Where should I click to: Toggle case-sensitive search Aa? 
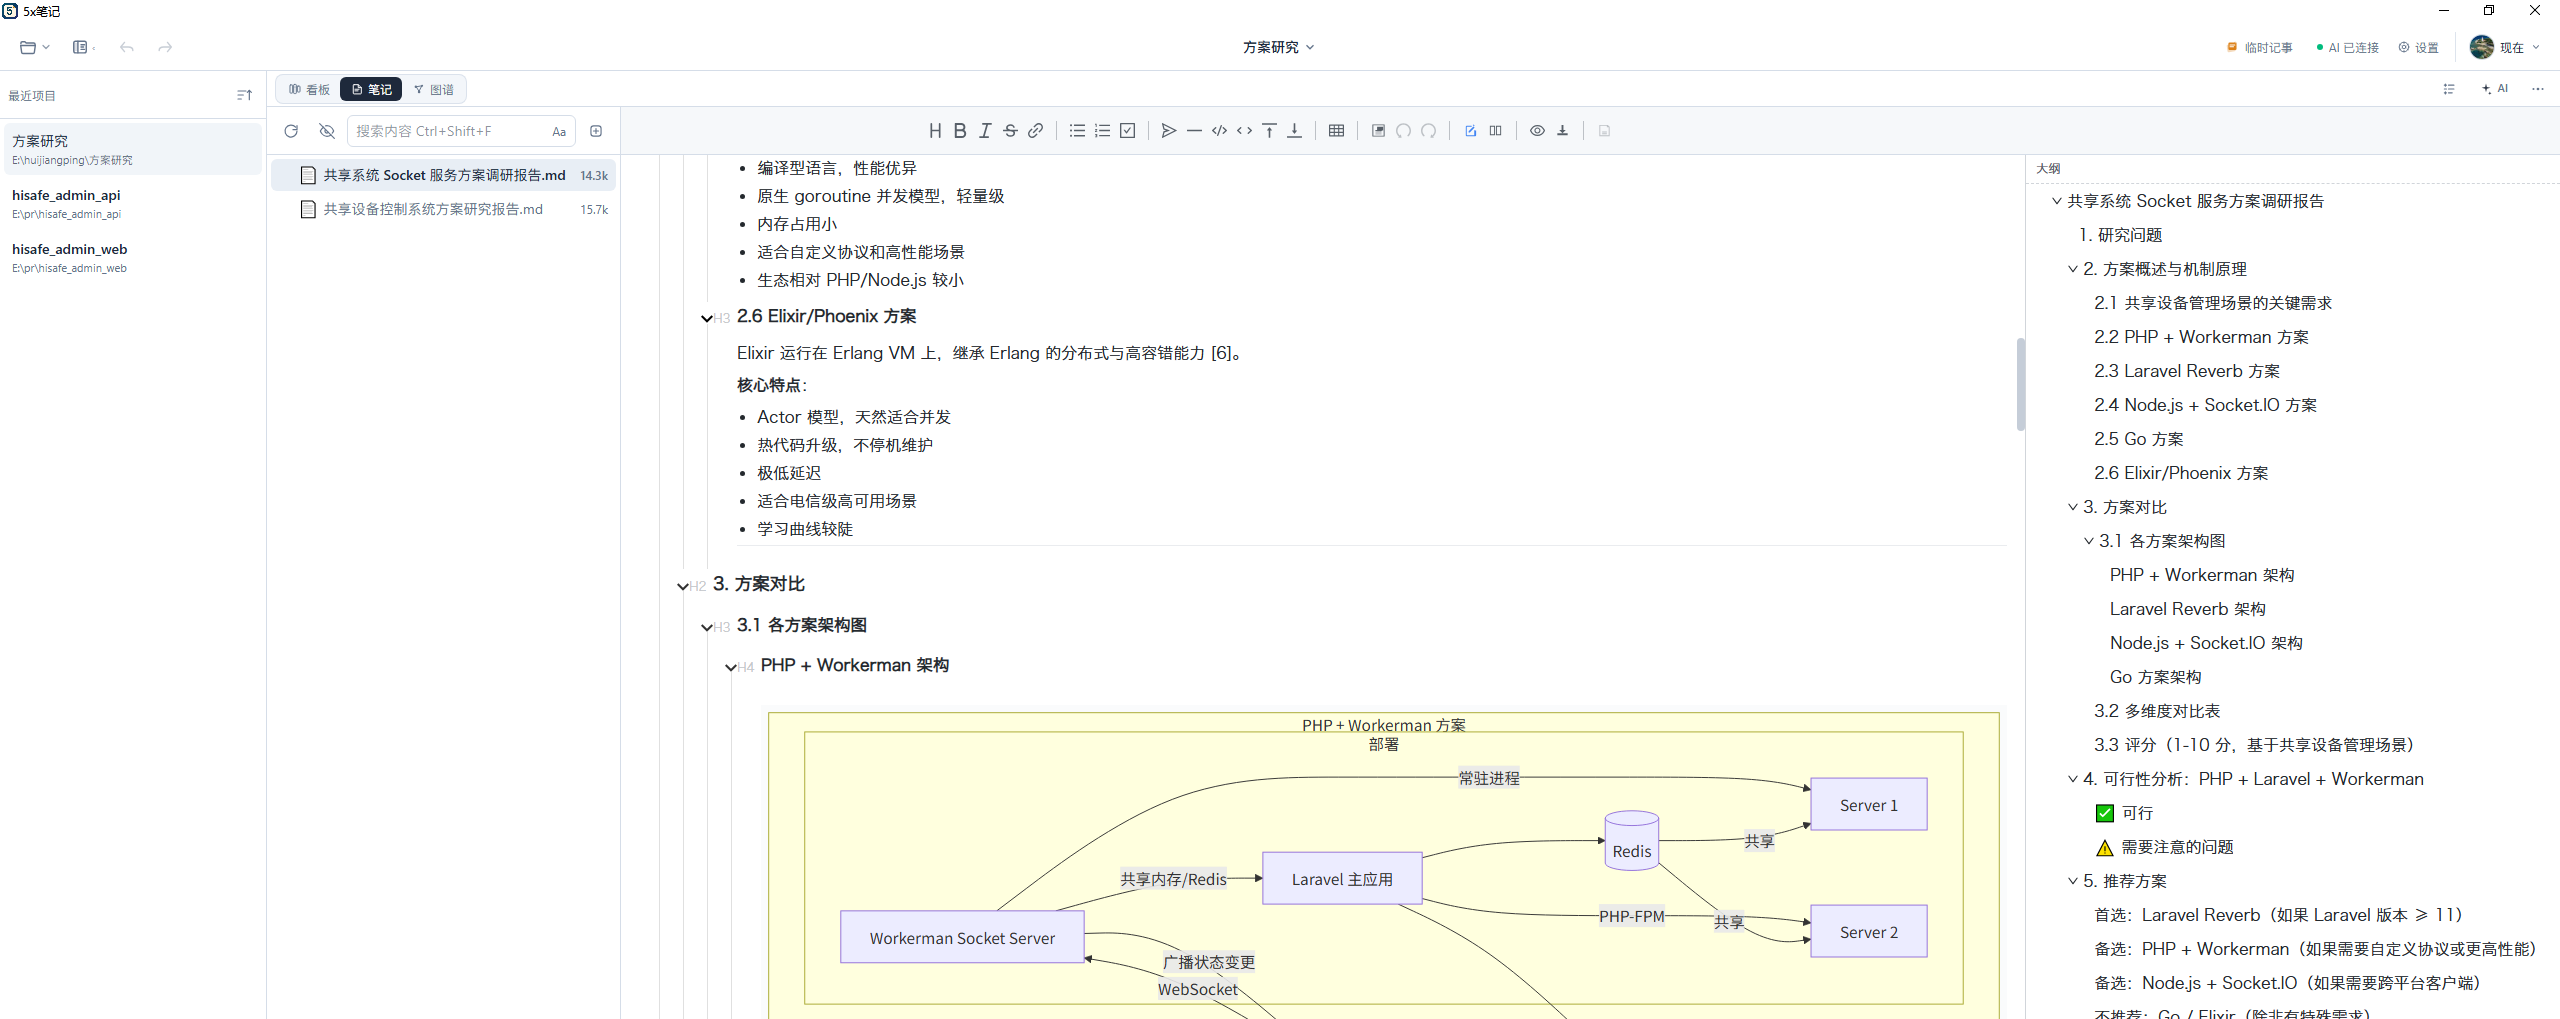point(559,132)
